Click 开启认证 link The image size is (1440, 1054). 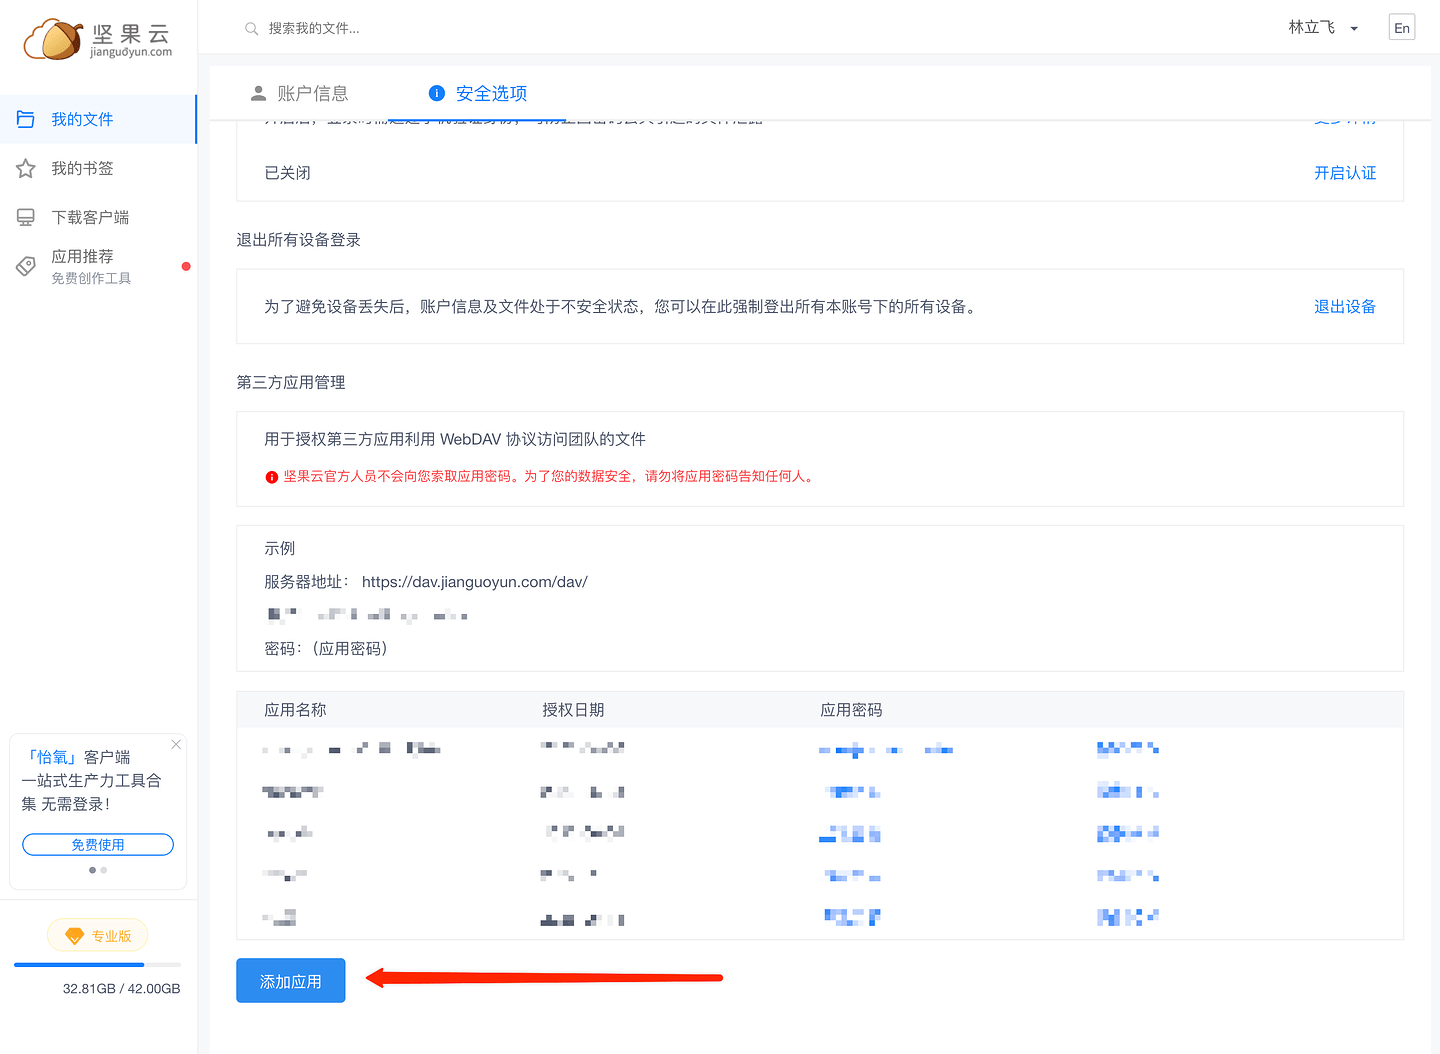1345,173
